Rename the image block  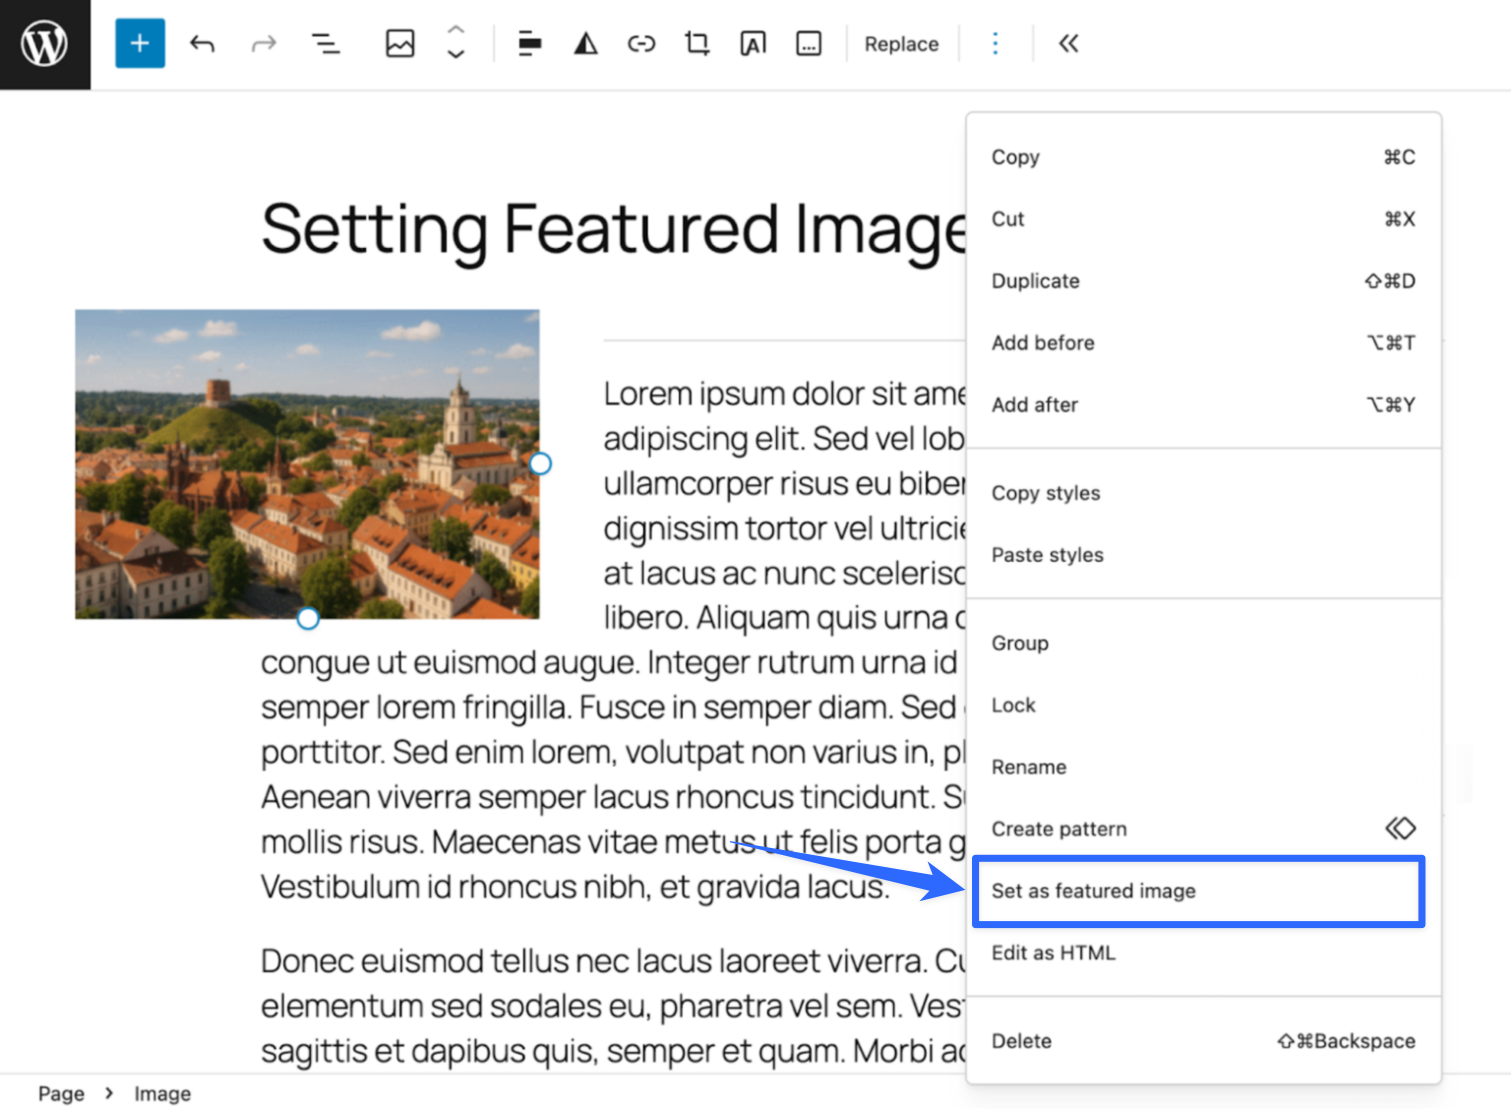point(1203,767)
